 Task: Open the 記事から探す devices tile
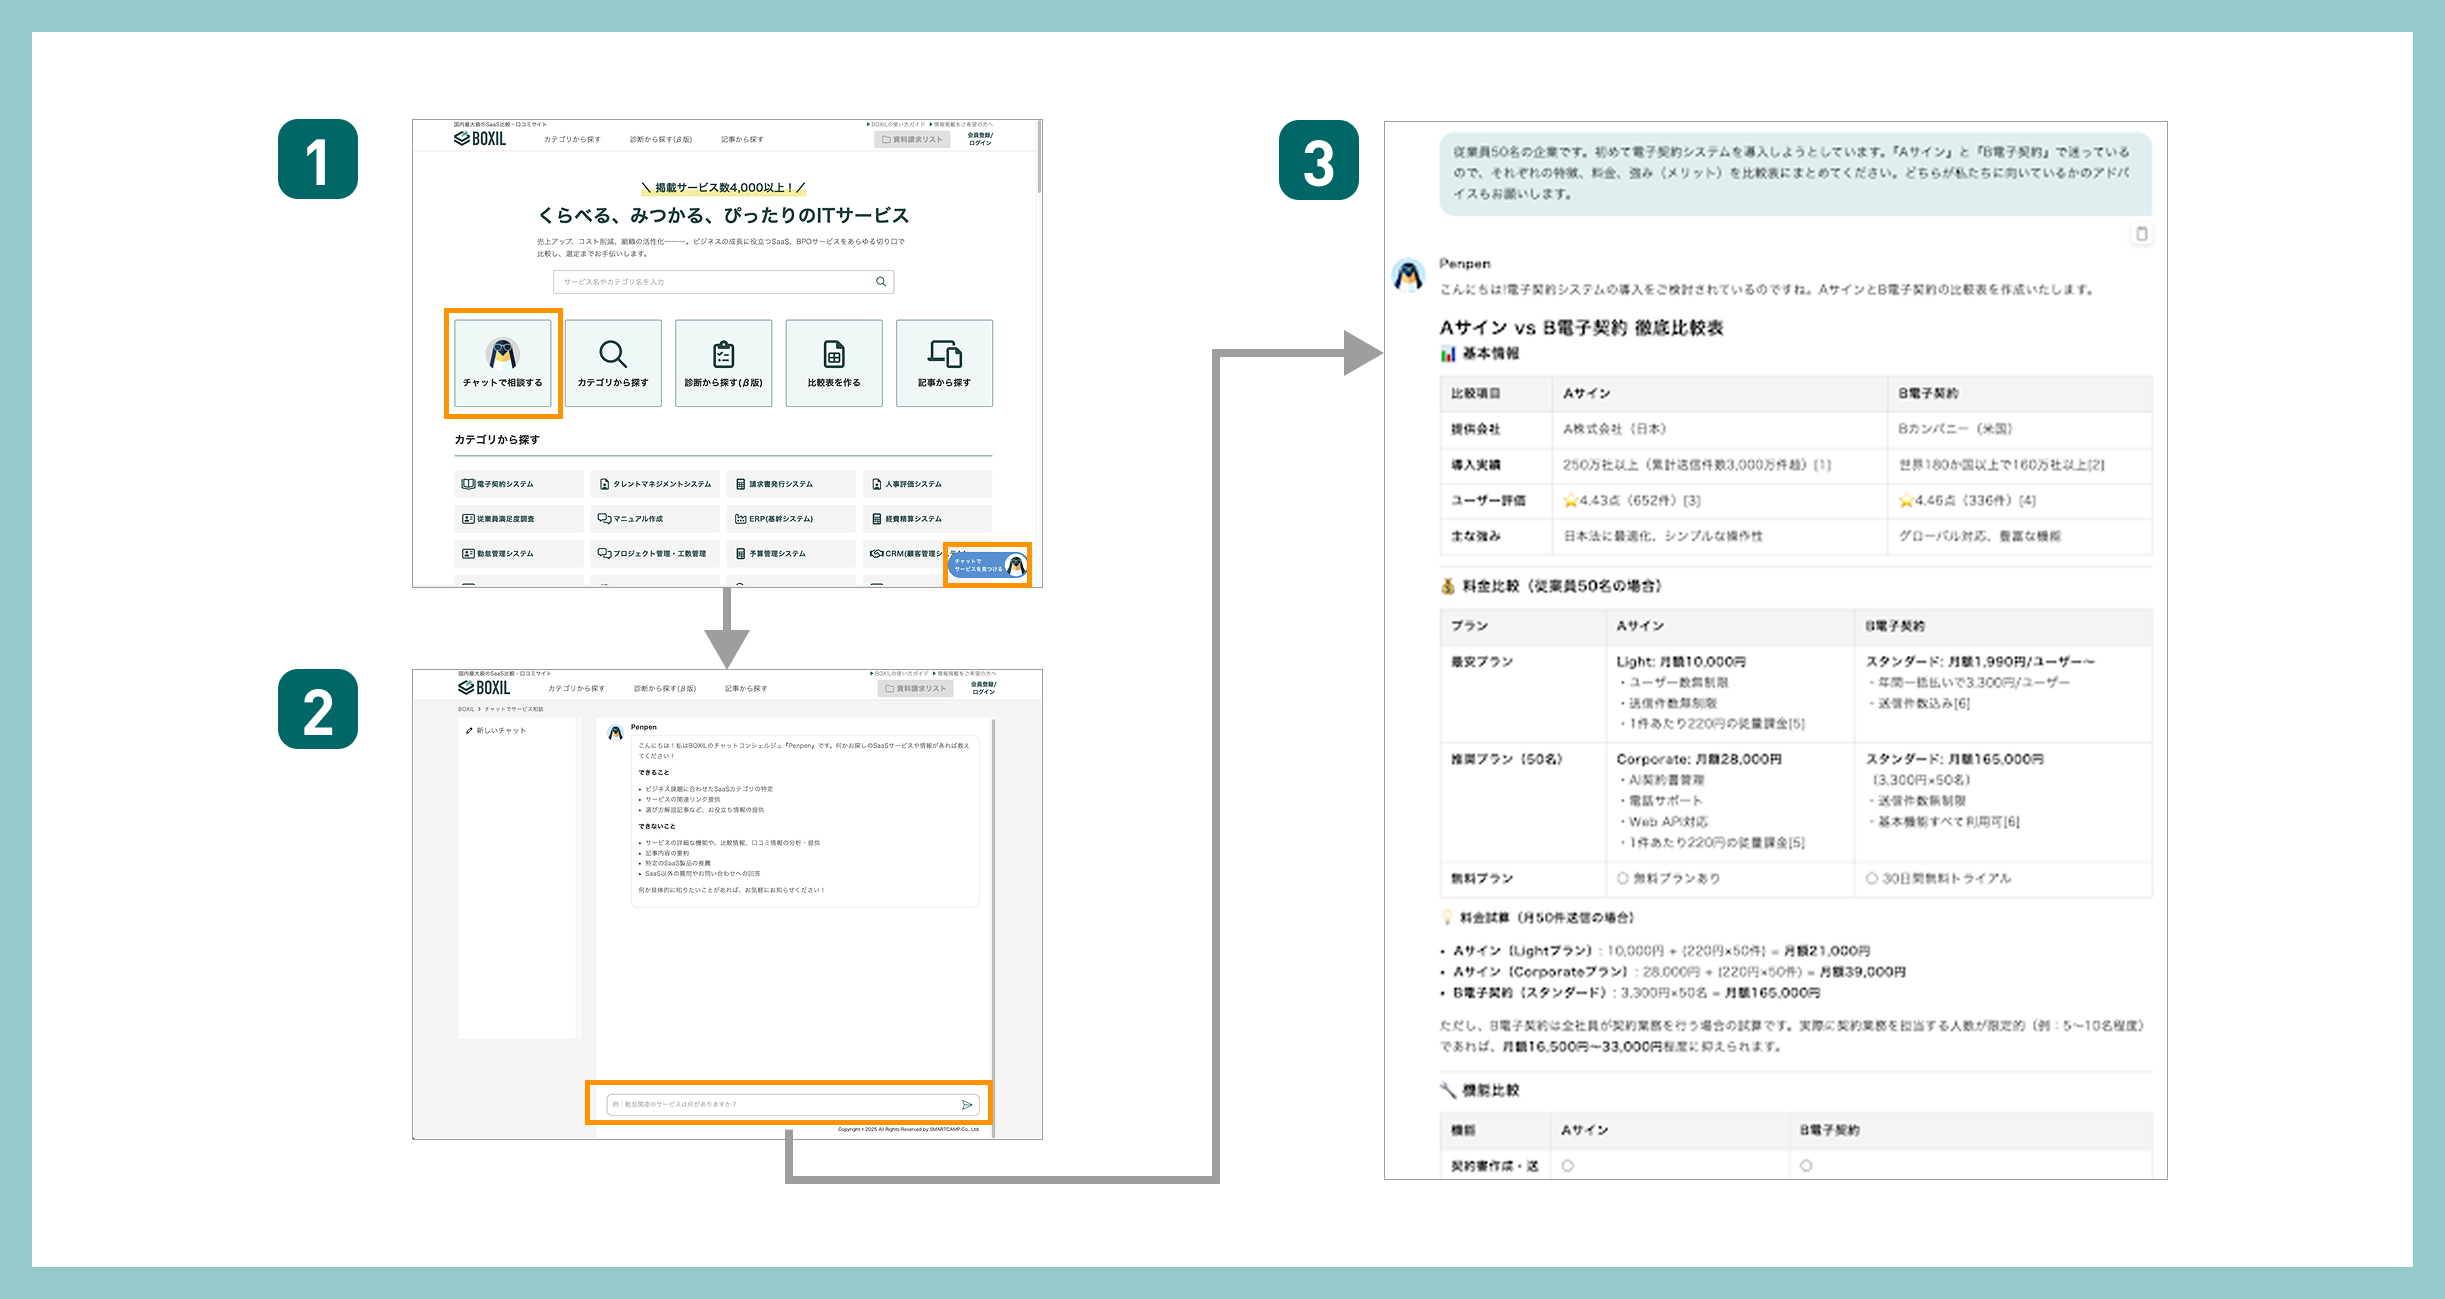tap(944, 363)
